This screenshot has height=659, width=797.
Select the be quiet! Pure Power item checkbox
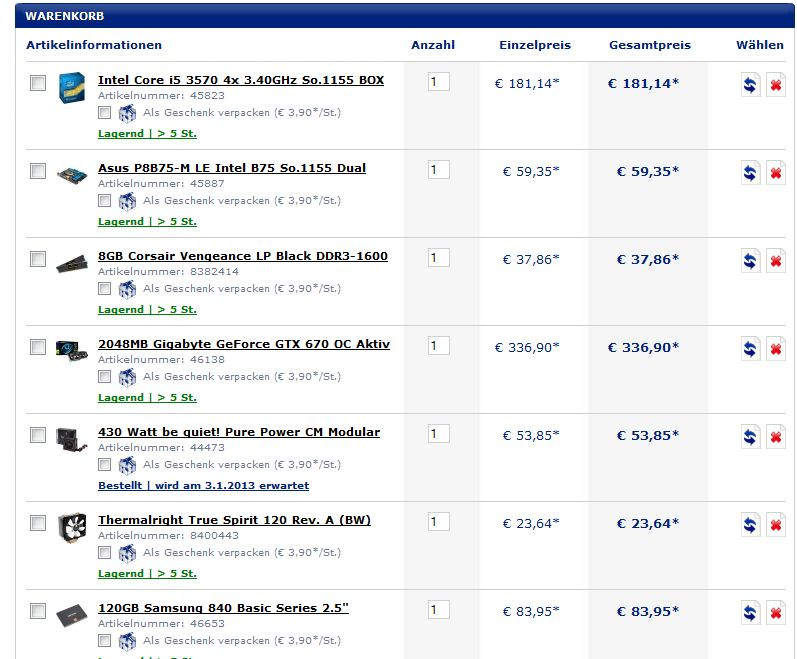(38, 435)
